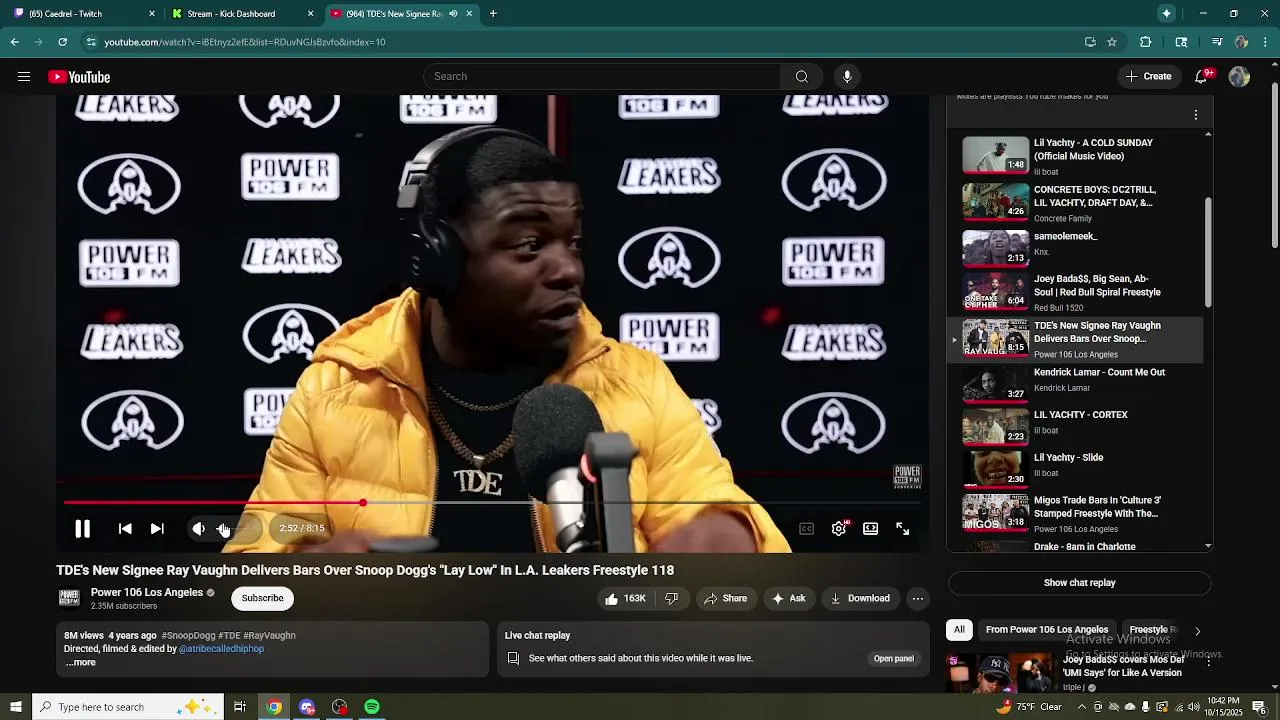Mute the video with the speaker icon

[x=199, y=529]
